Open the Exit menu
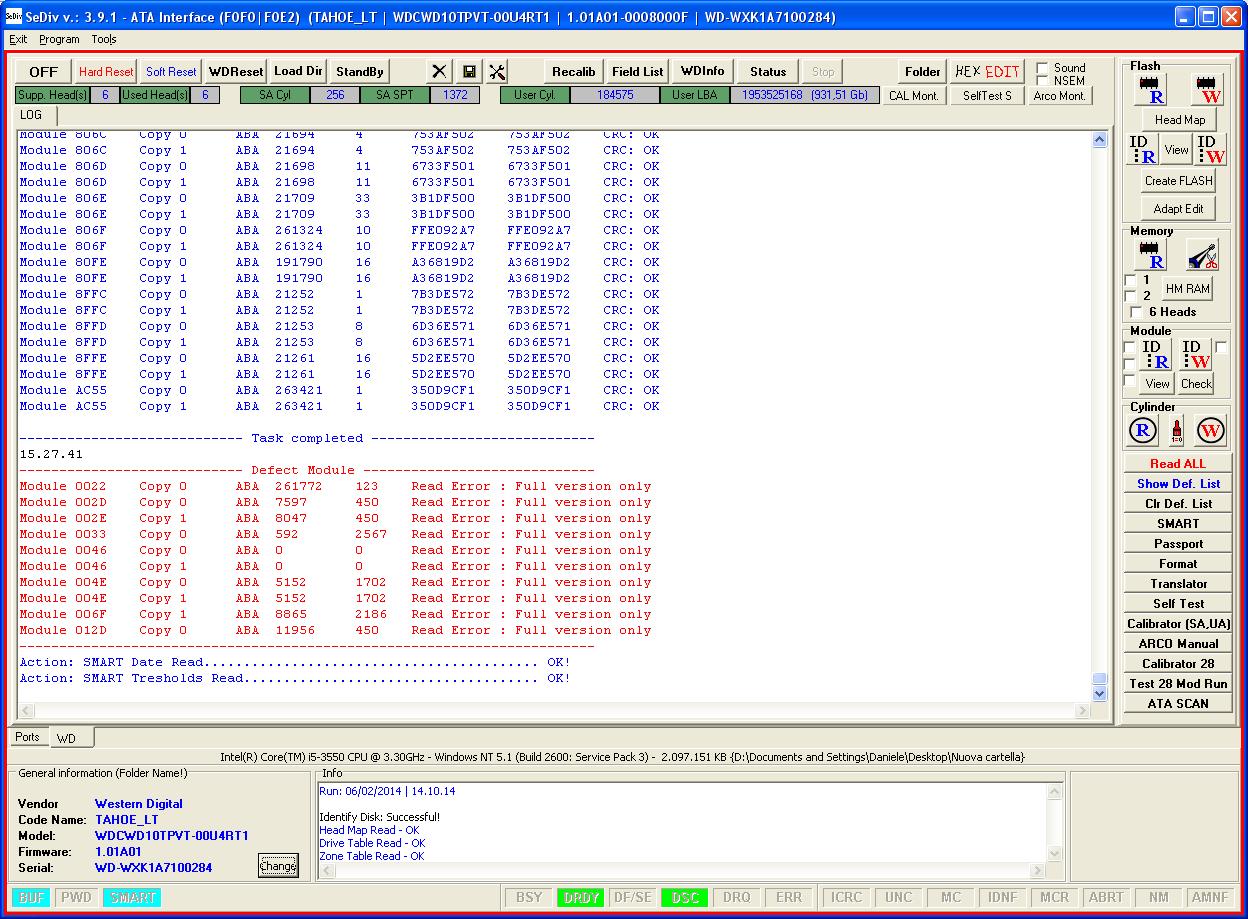 pos(18,39)
